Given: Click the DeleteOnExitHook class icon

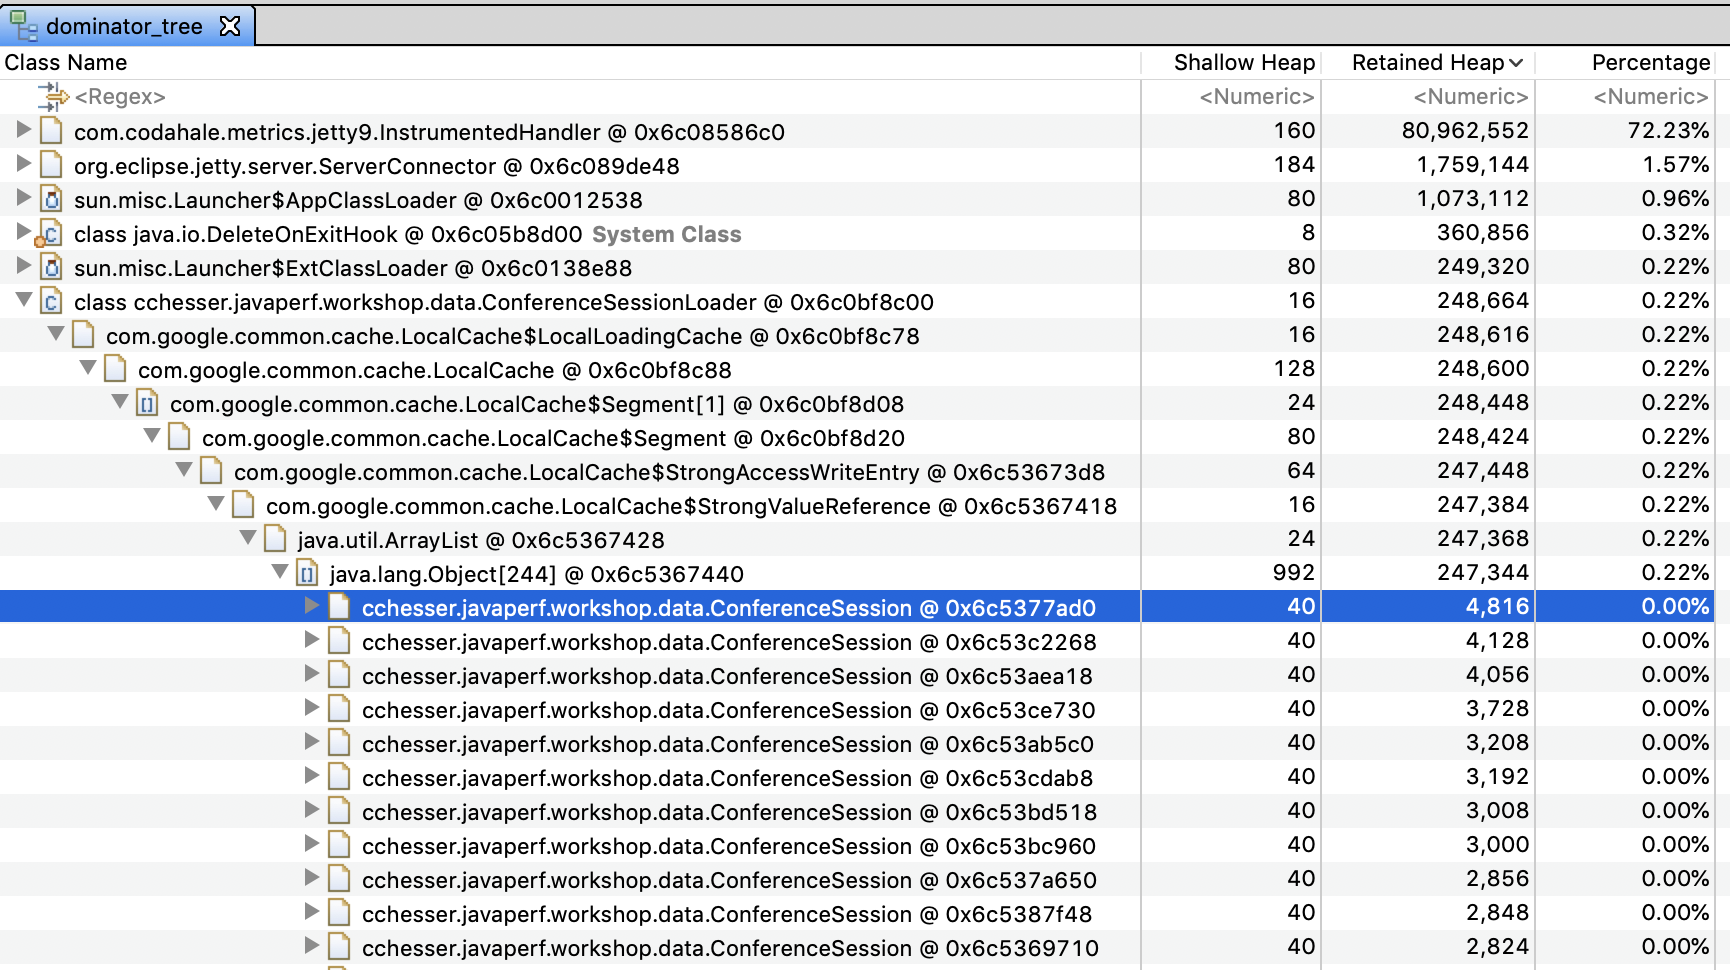Looking at the screenshot, I should pos(49,234).
